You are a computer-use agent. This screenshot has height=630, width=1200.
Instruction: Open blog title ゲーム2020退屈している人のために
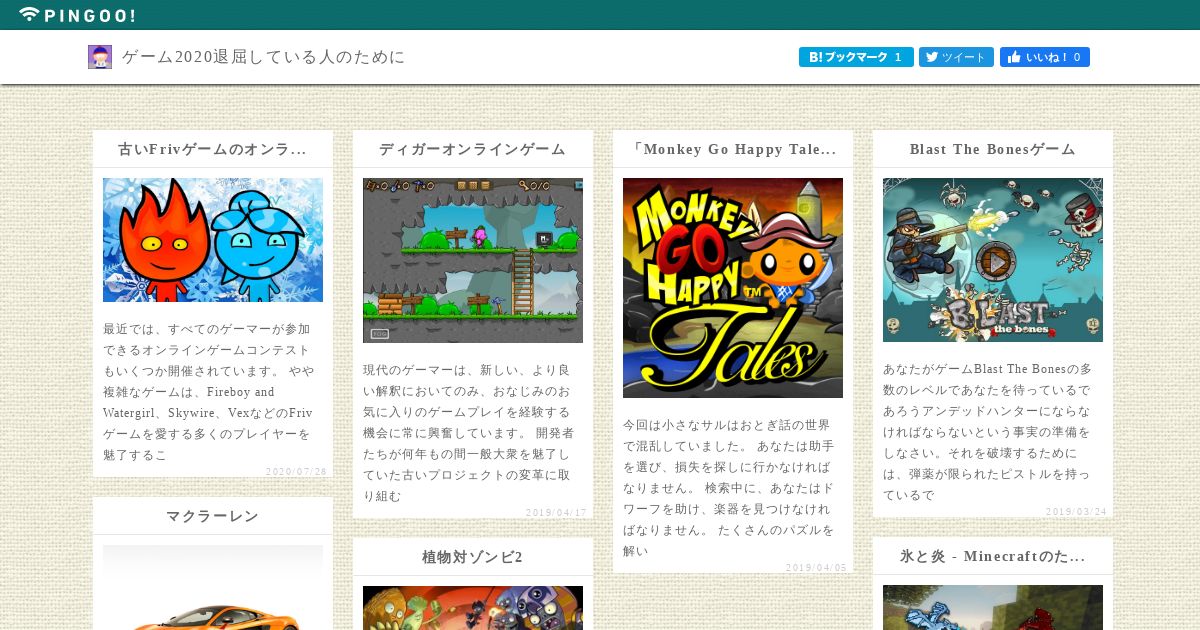[264, 57]
